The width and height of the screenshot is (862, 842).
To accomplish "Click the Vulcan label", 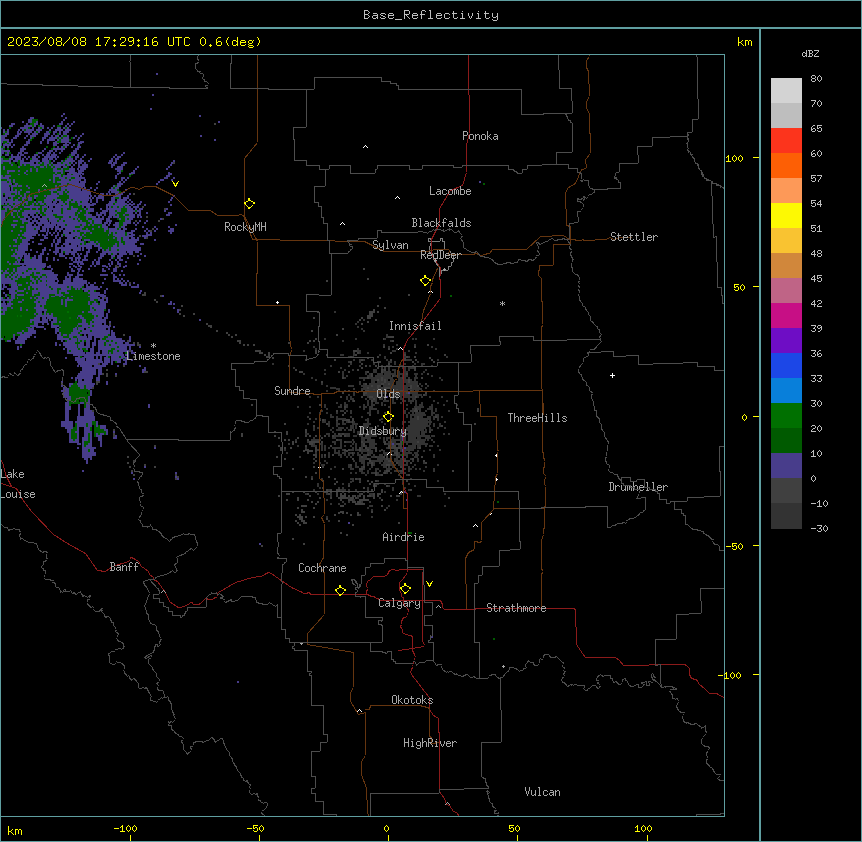I will click(x=542, y=792).
